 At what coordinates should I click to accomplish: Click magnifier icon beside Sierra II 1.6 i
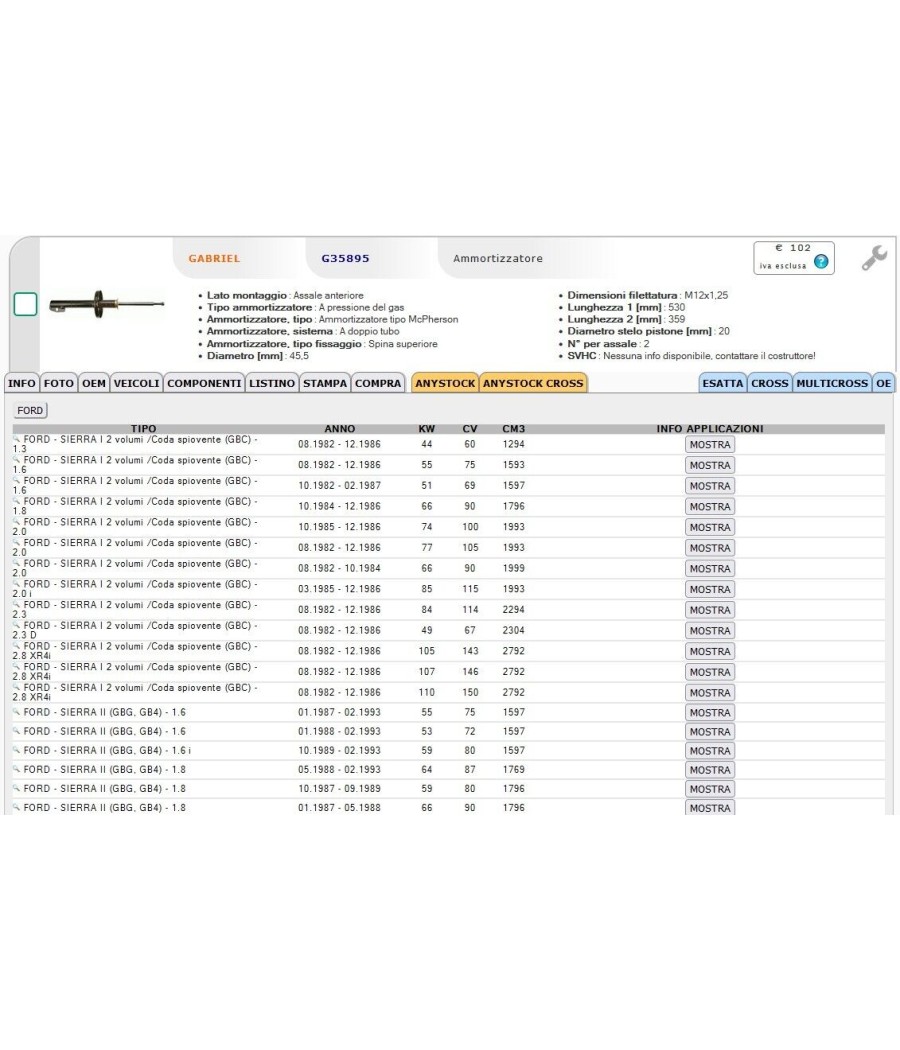click(x=17, y=750)
